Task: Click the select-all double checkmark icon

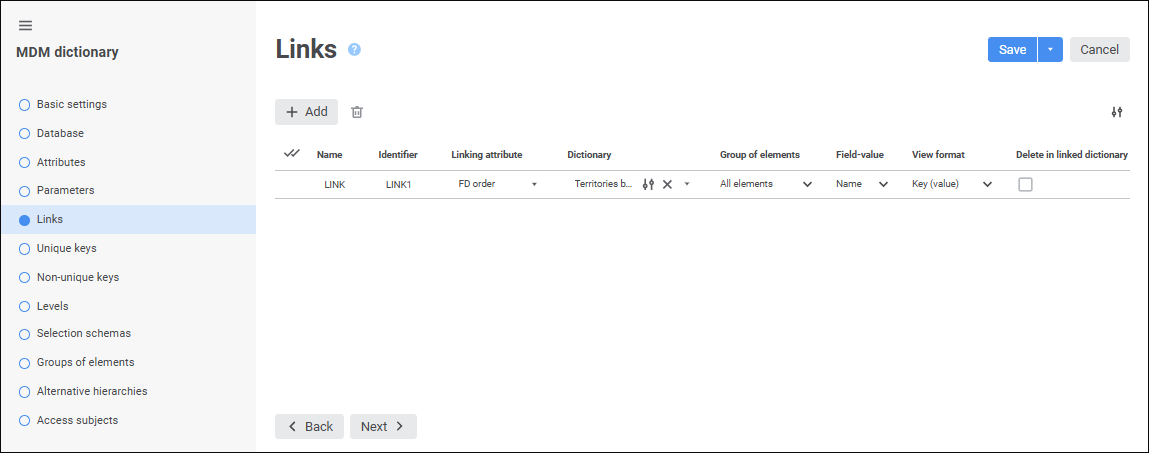Action: tap(292, 154)
